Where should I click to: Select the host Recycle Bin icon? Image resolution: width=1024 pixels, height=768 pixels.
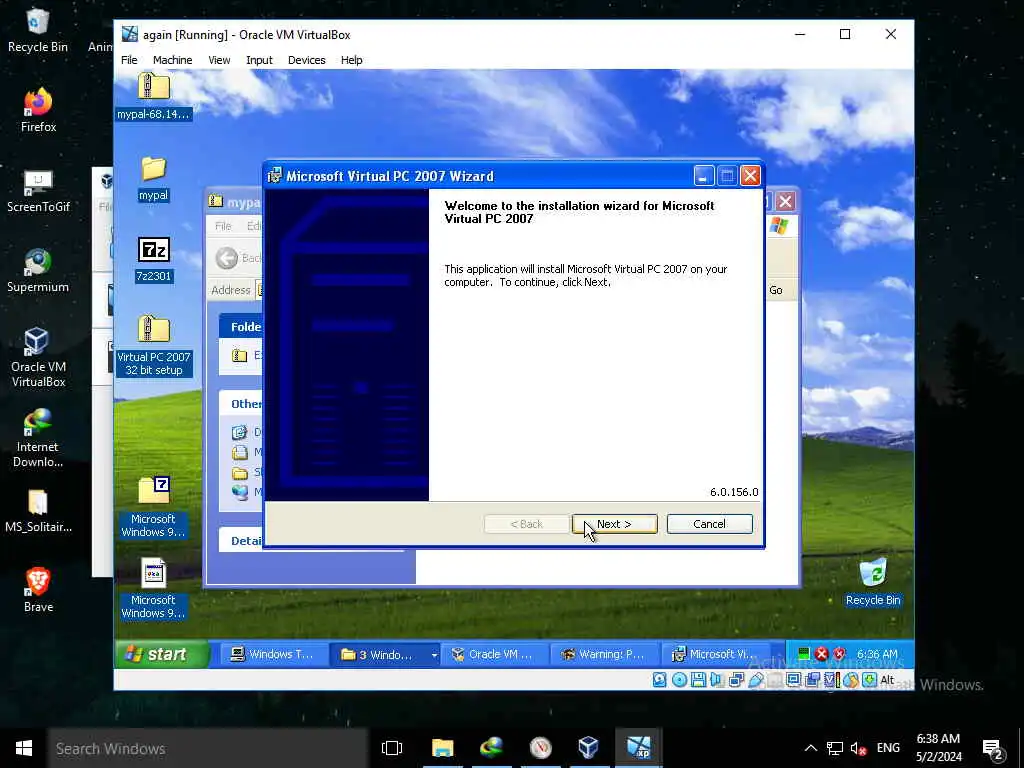coord(37,31)
